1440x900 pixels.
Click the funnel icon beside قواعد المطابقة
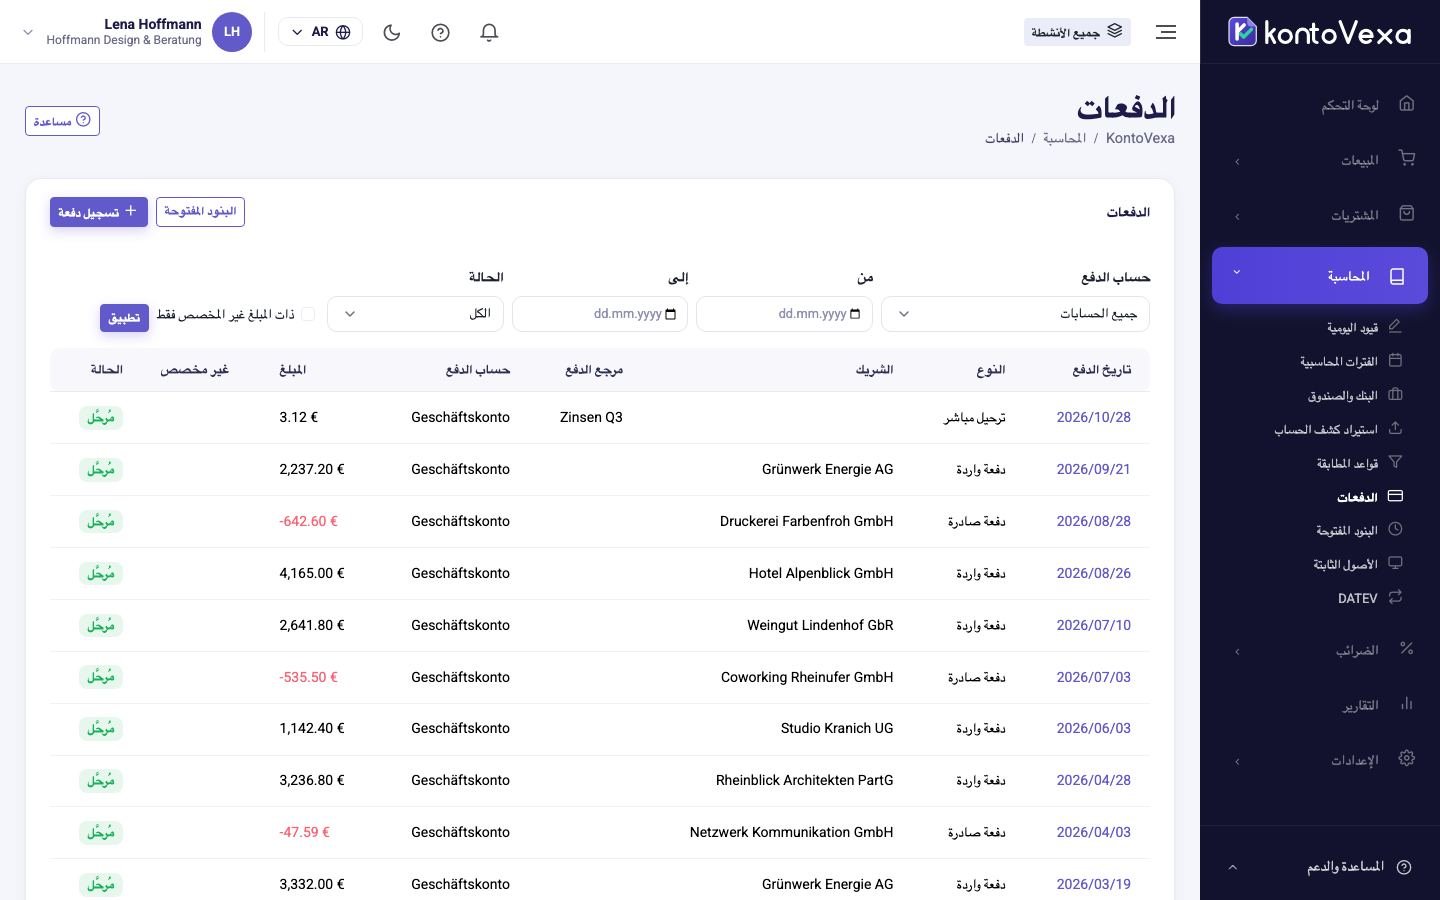[x=1395, y=463]
